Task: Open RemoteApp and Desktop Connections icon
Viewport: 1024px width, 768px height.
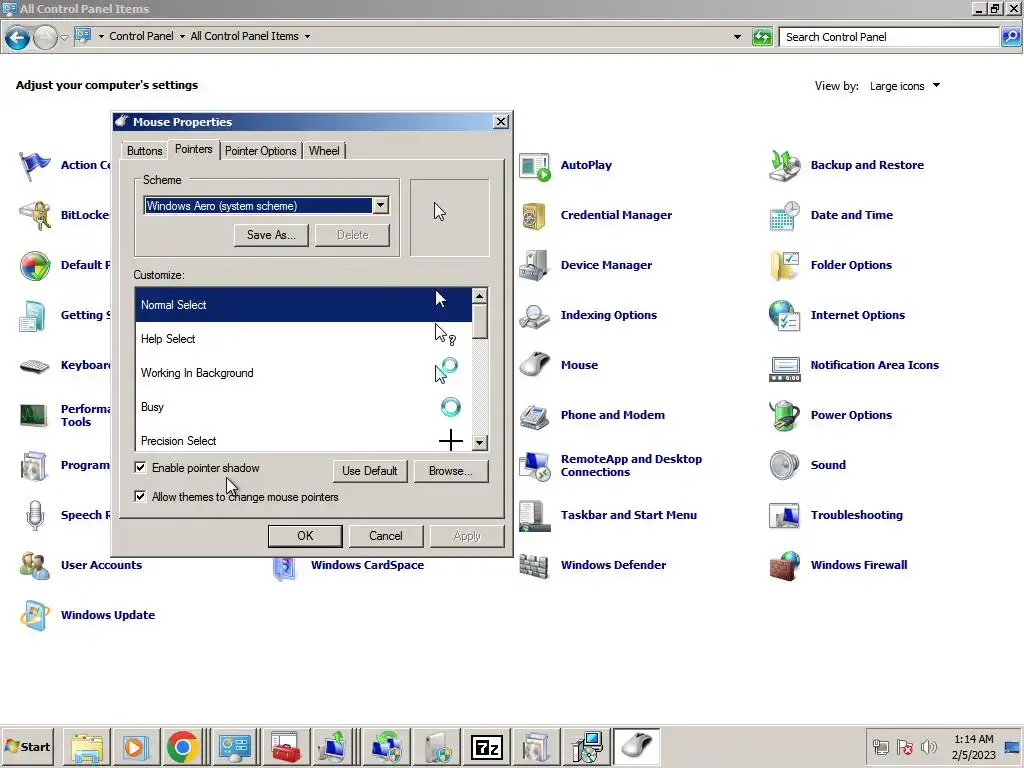Action: click(x=534, y=466)
